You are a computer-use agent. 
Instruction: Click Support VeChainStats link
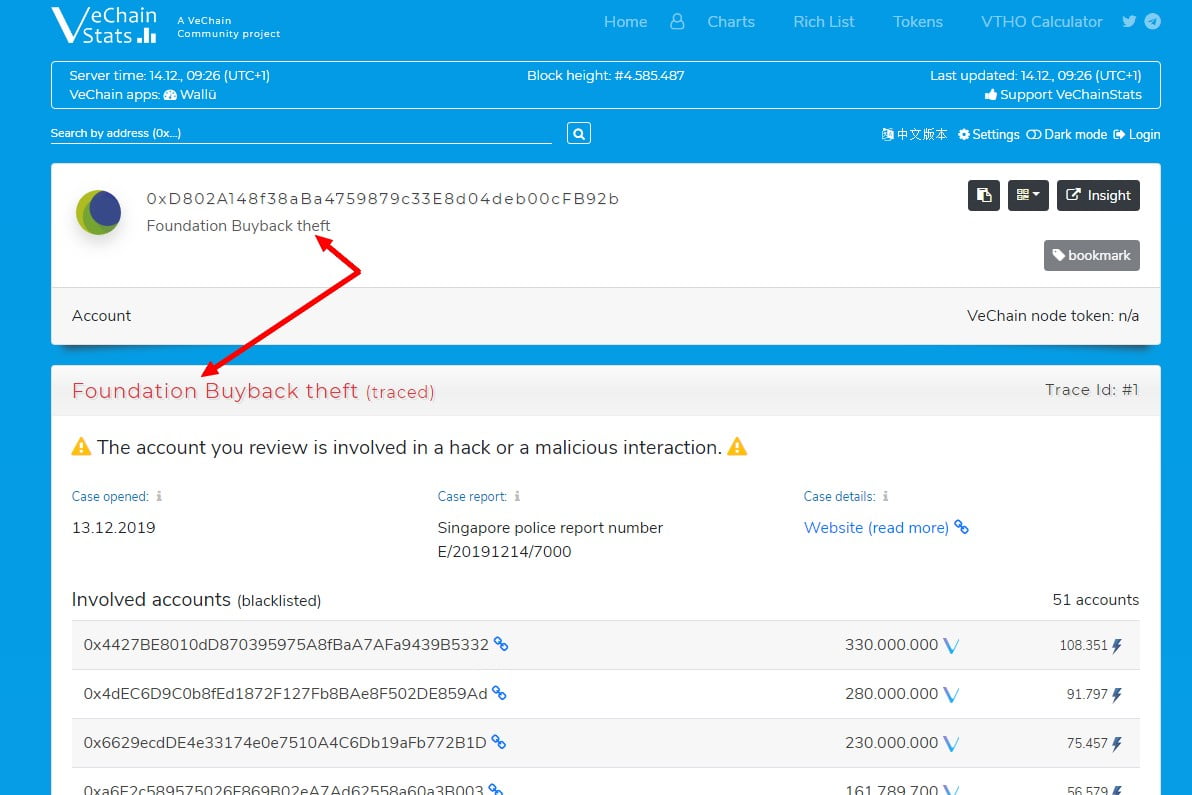point(1063,94)
